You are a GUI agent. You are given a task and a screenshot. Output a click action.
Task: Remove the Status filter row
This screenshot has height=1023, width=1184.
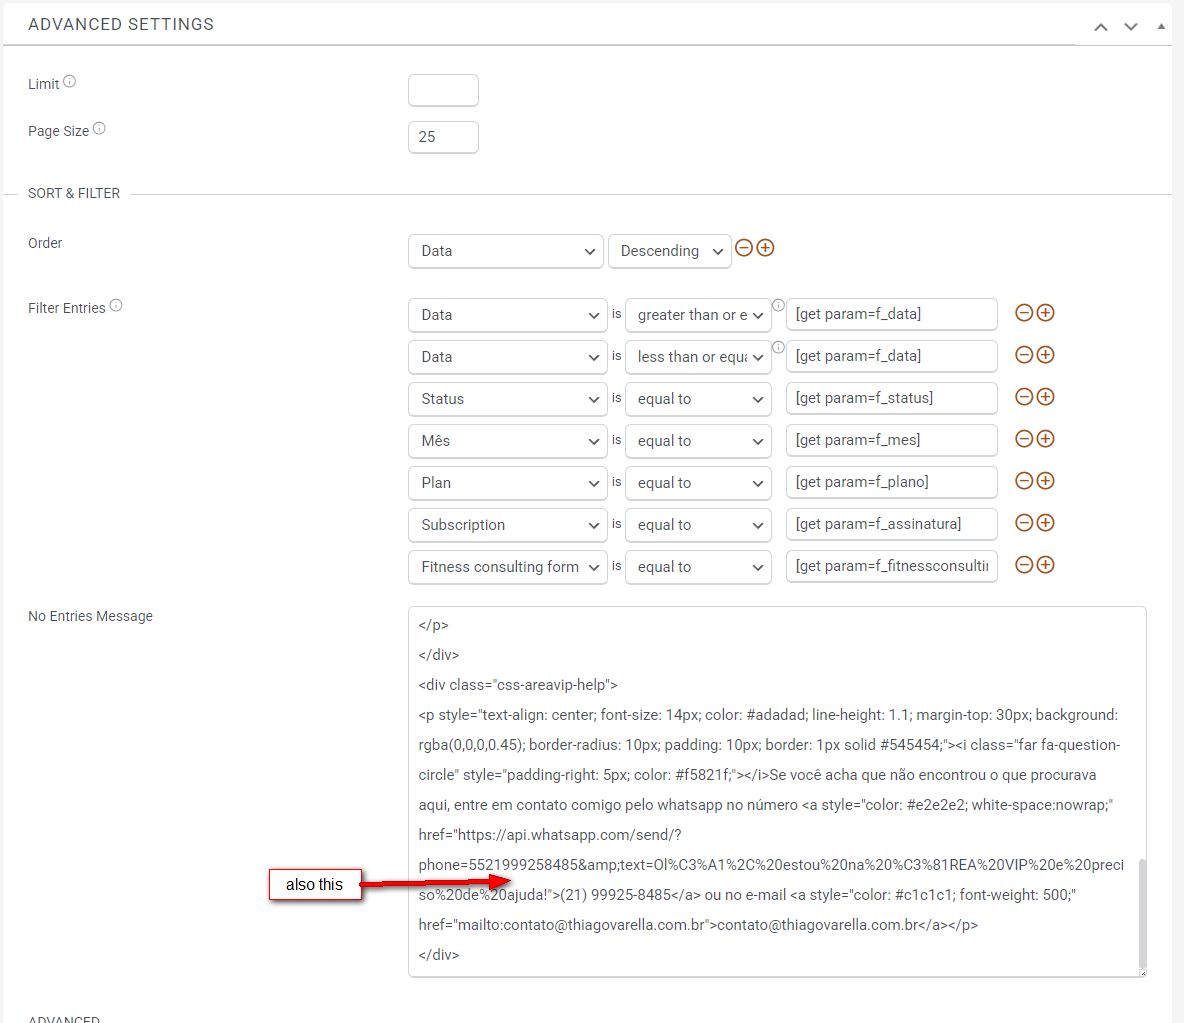pos(1024,397)
